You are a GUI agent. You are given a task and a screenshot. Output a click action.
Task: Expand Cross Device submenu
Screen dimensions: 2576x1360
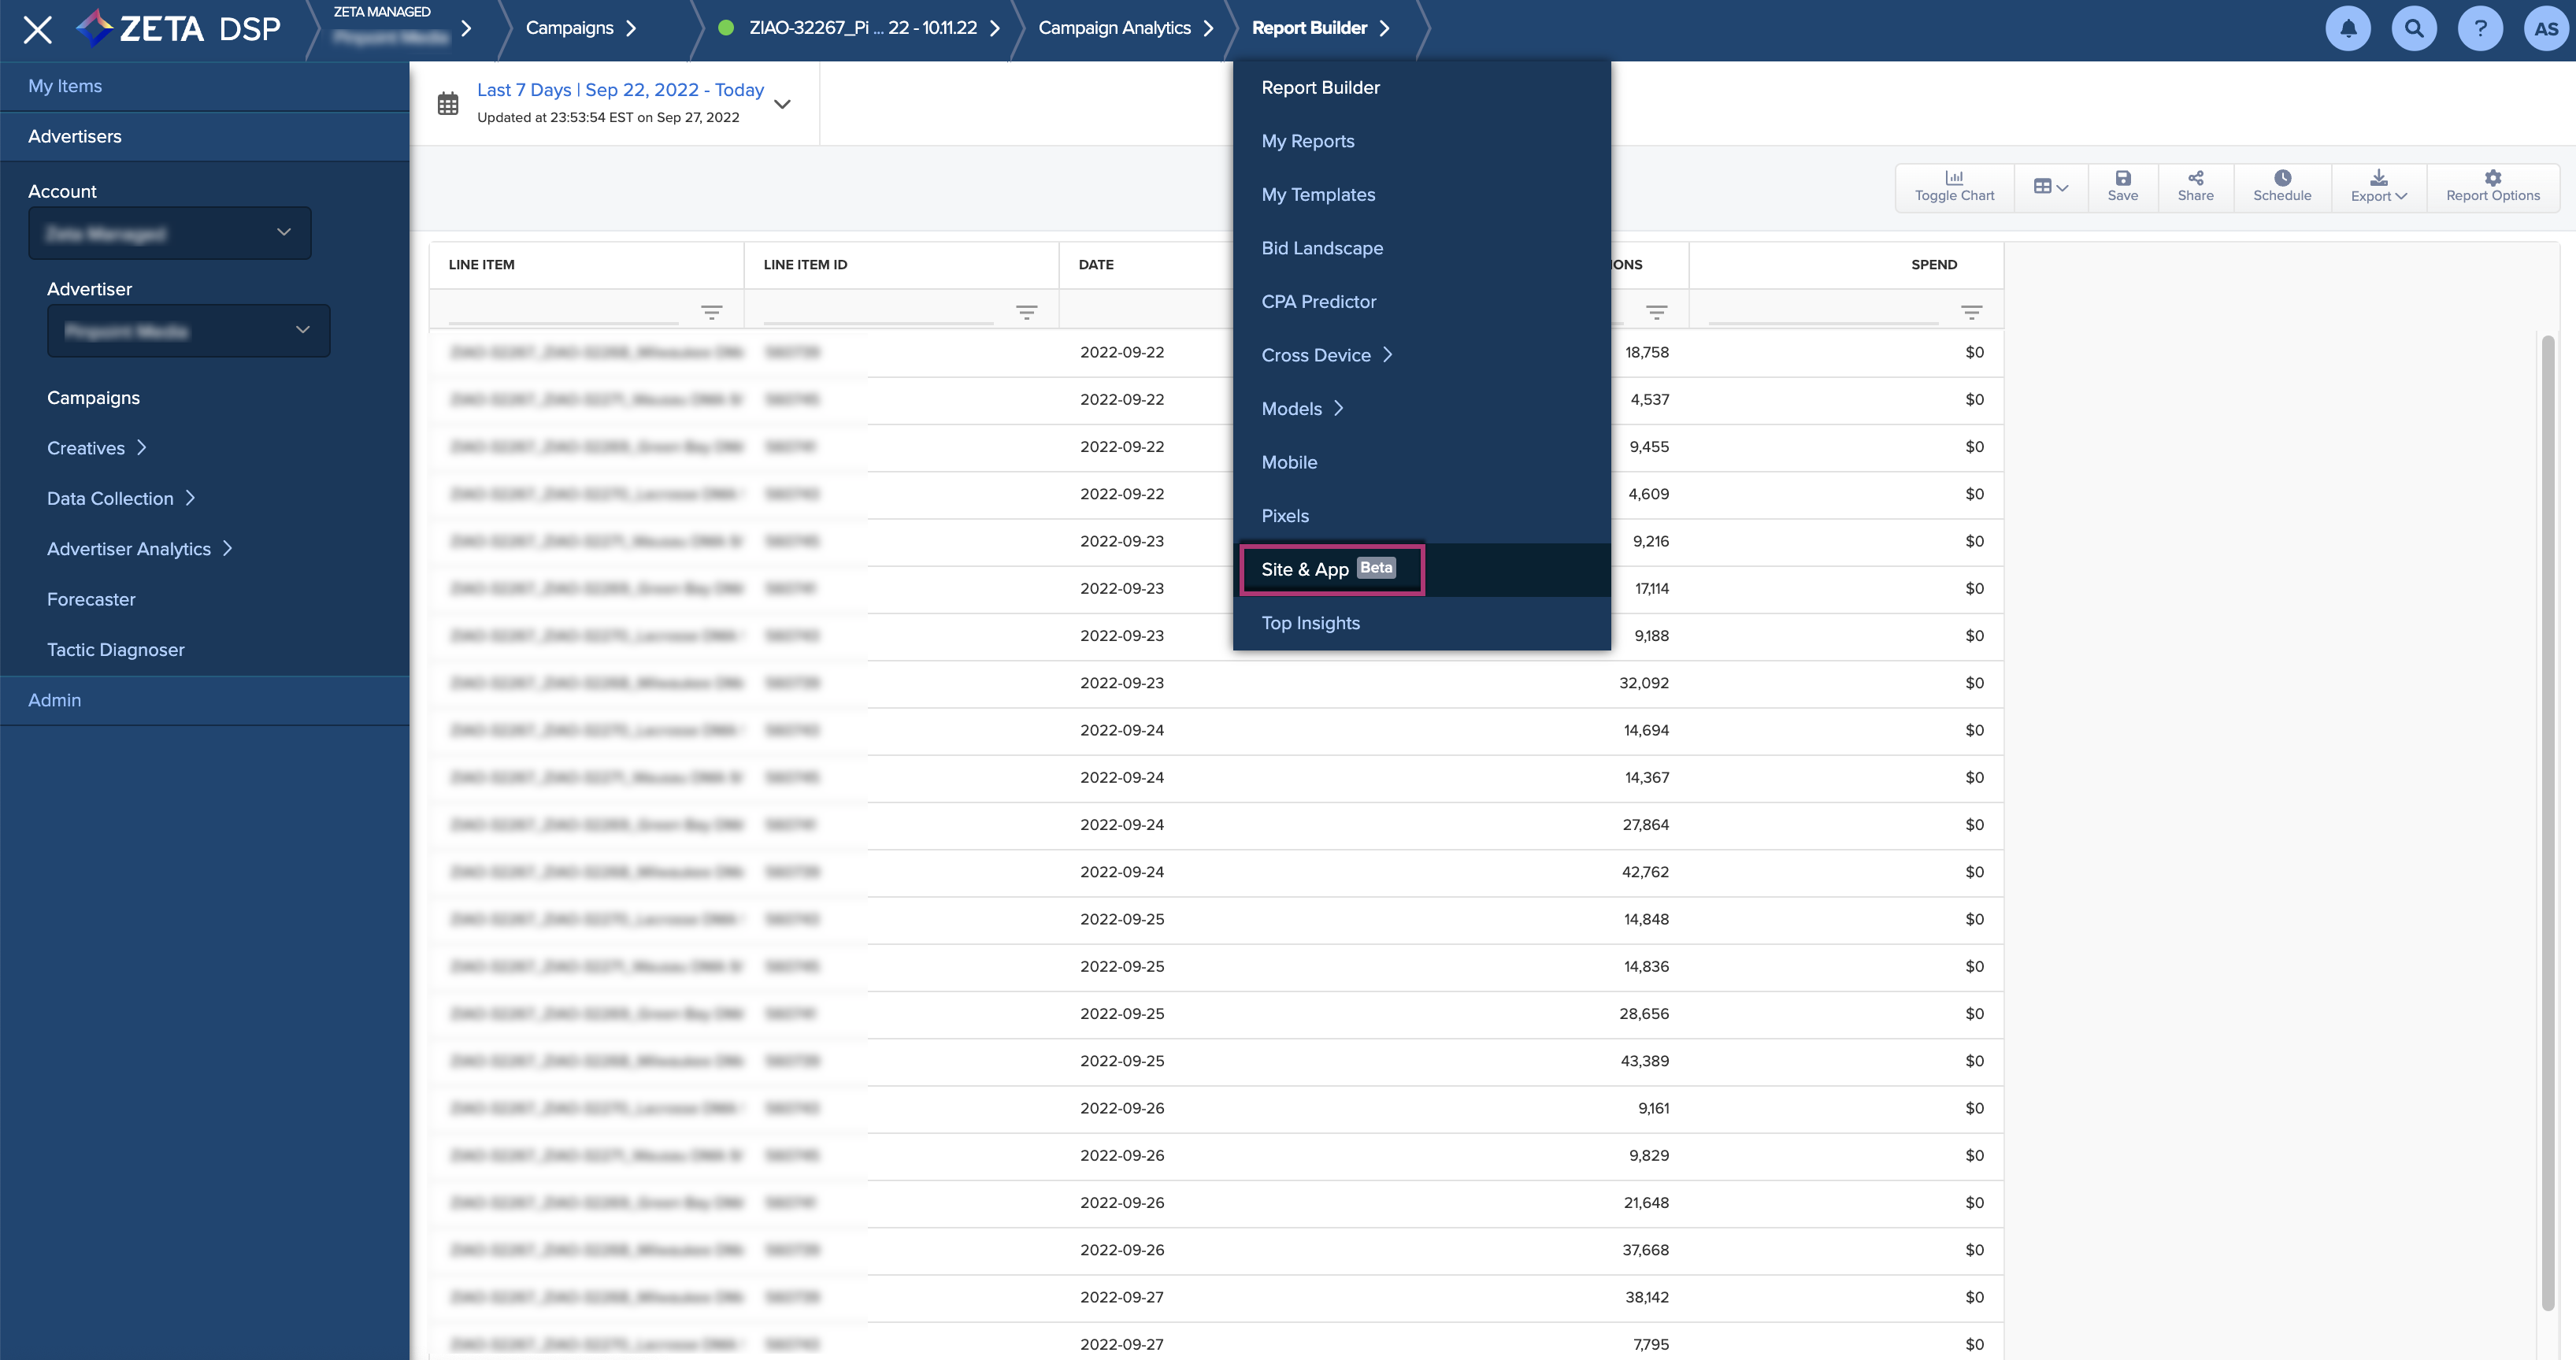1326,355
